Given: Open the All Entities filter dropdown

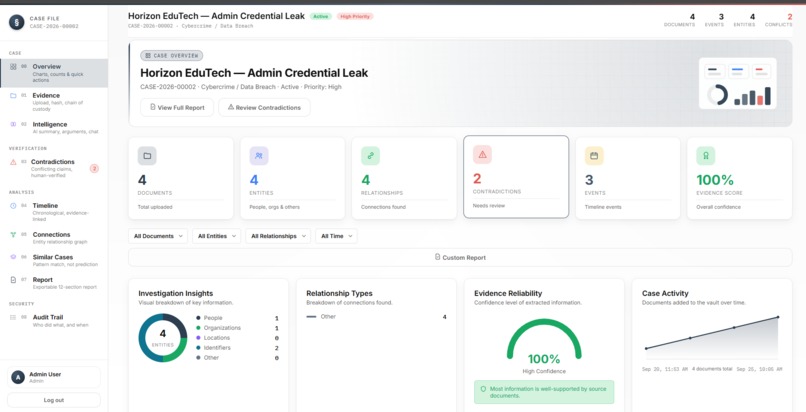Looking at the screenshot, I should click(216, 236).
